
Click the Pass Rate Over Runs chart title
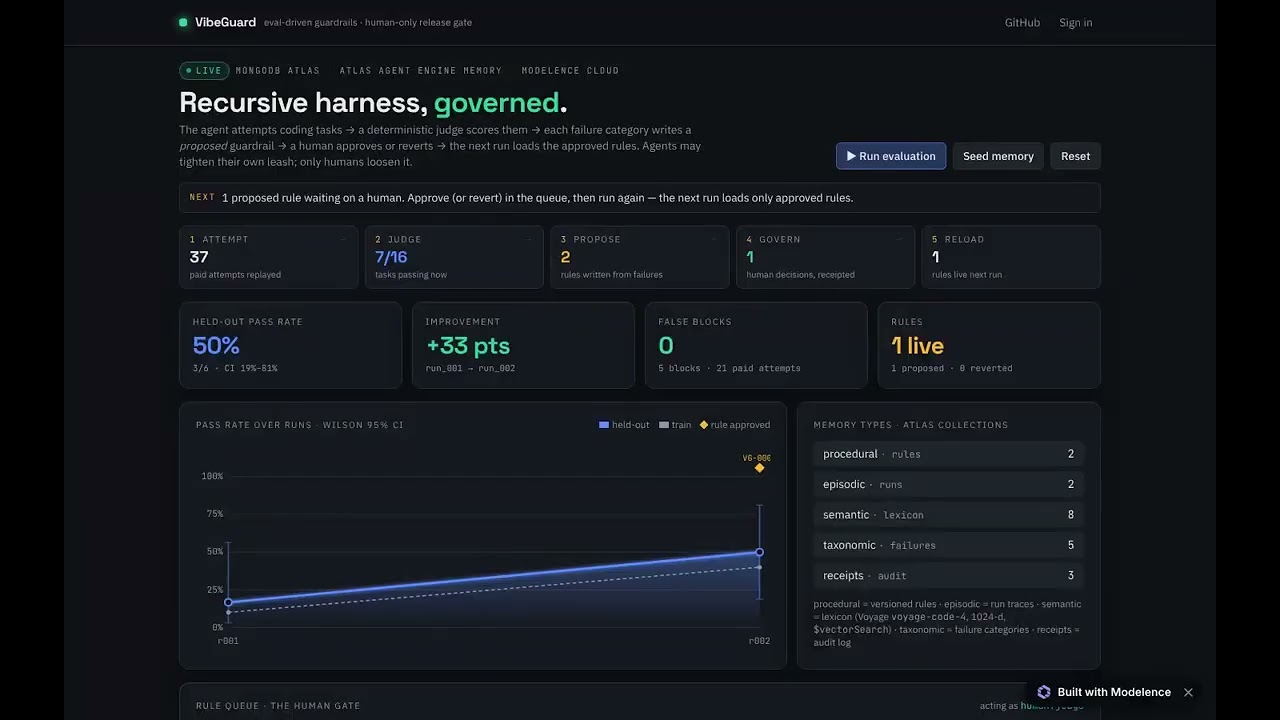pyautogui.click(x=300, y=425)
